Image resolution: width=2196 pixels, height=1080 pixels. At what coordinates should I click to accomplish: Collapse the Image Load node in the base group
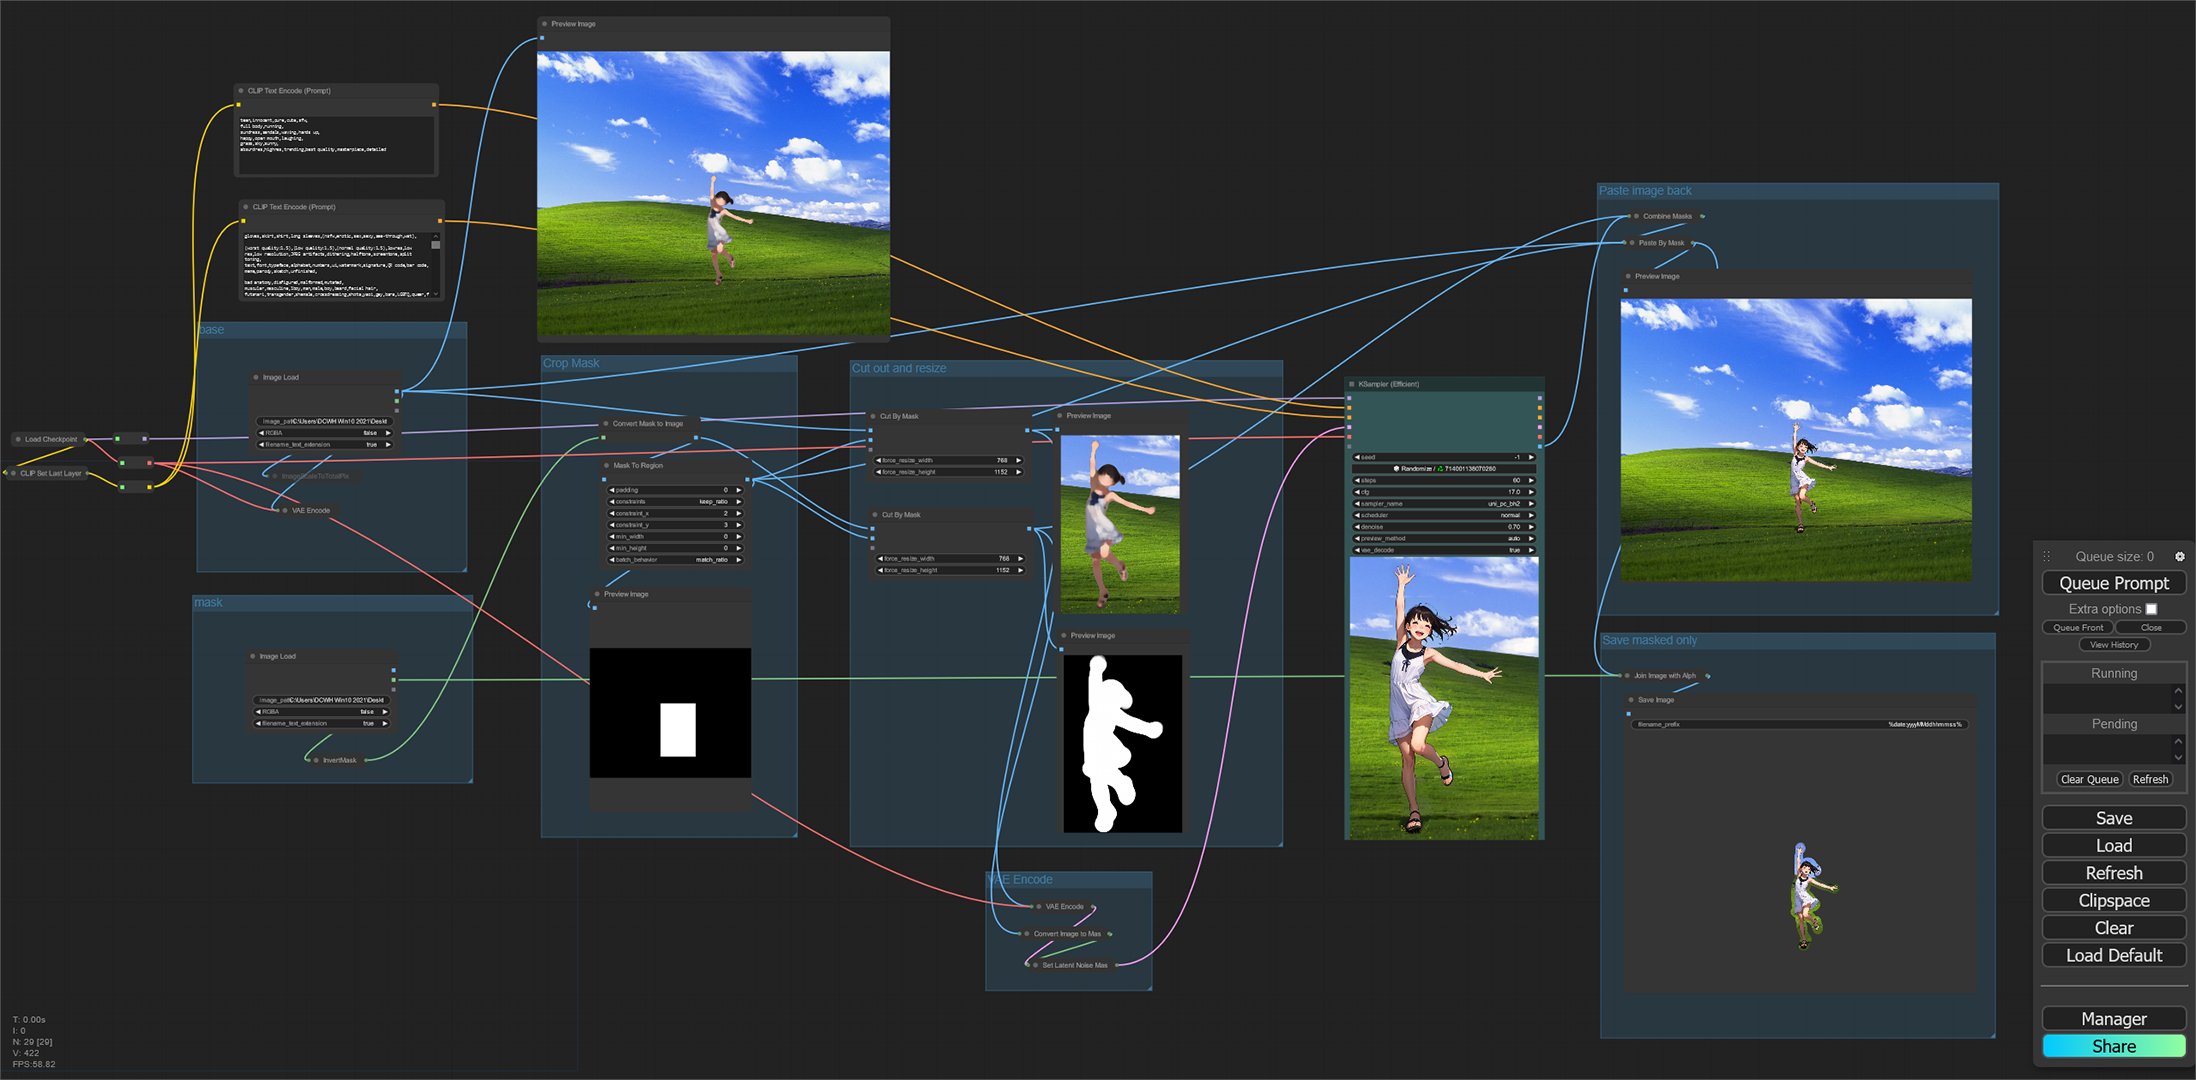pos(256,377)
